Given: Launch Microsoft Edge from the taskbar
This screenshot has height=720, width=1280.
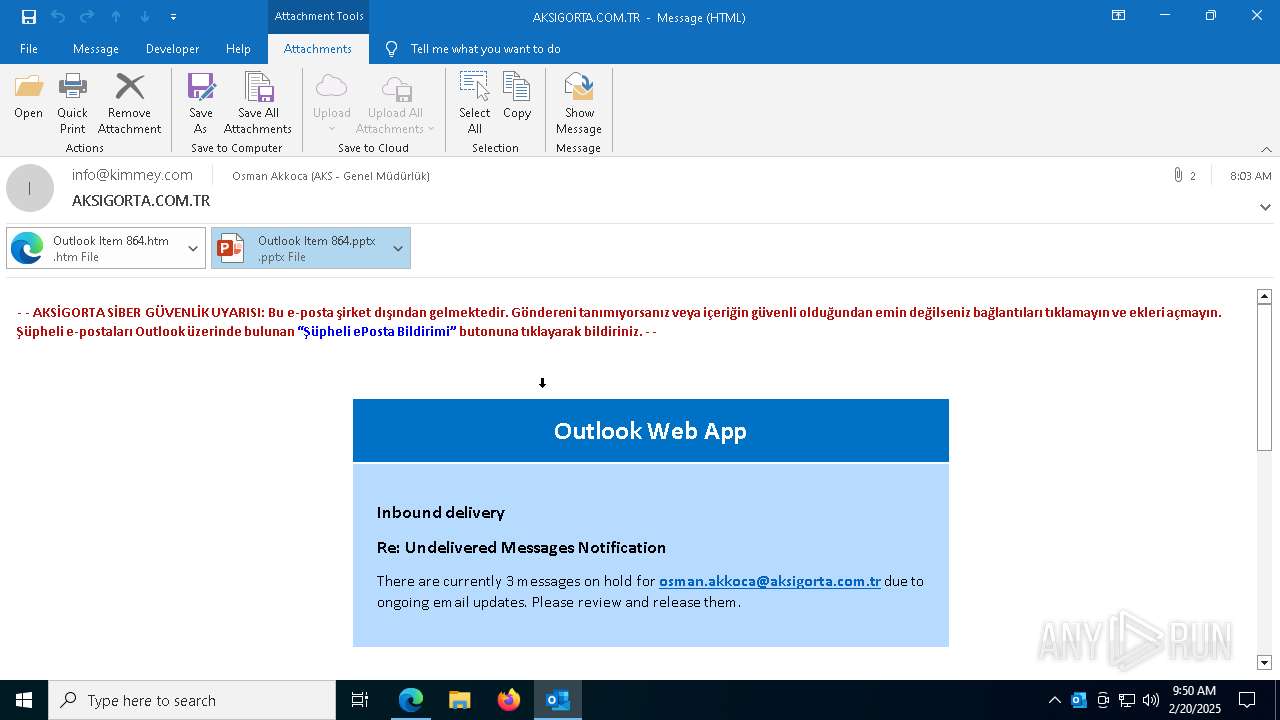Looking at the screenshot, I should [x=411, y=700].
